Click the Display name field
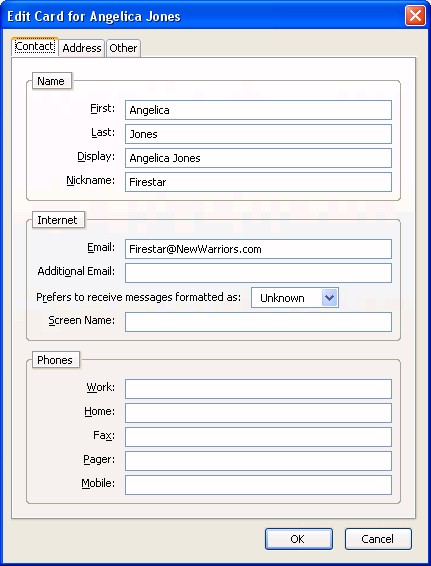This screenshot has height=566, width=431. pyautogui.click(x=258, y=158)
